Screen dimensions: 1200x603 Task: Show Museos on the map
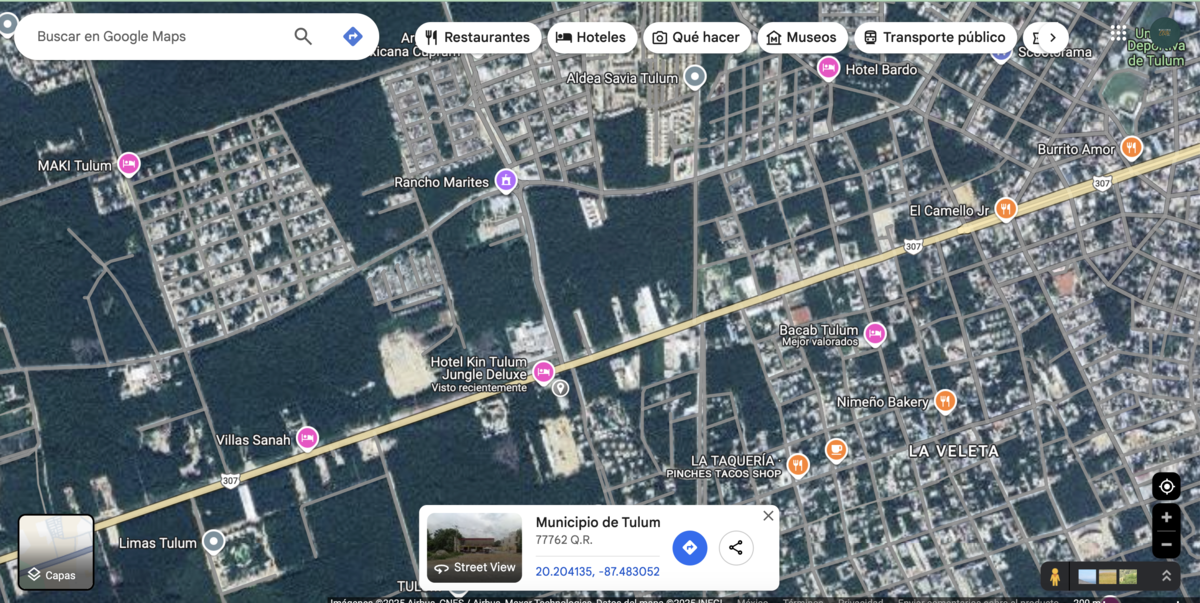(802, 38)
